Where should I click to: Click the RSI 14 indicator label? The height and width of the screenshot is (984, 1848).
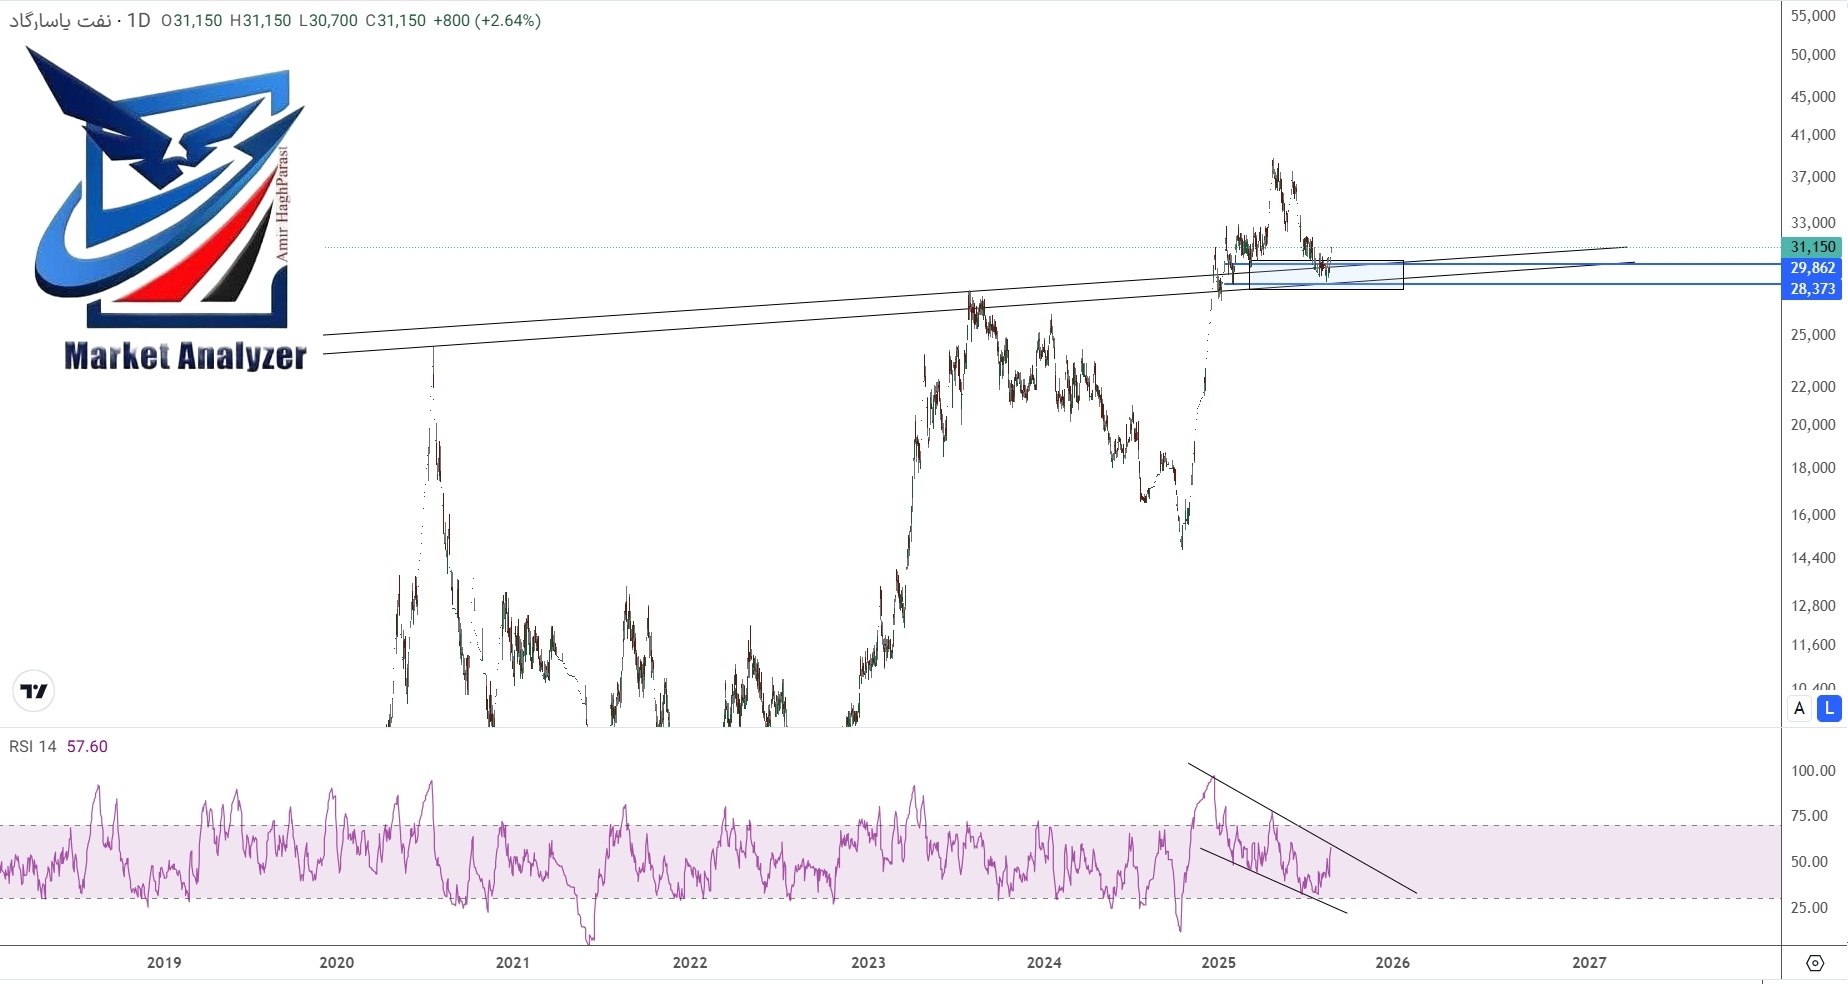pyautogui.click(x=33, y=747)
